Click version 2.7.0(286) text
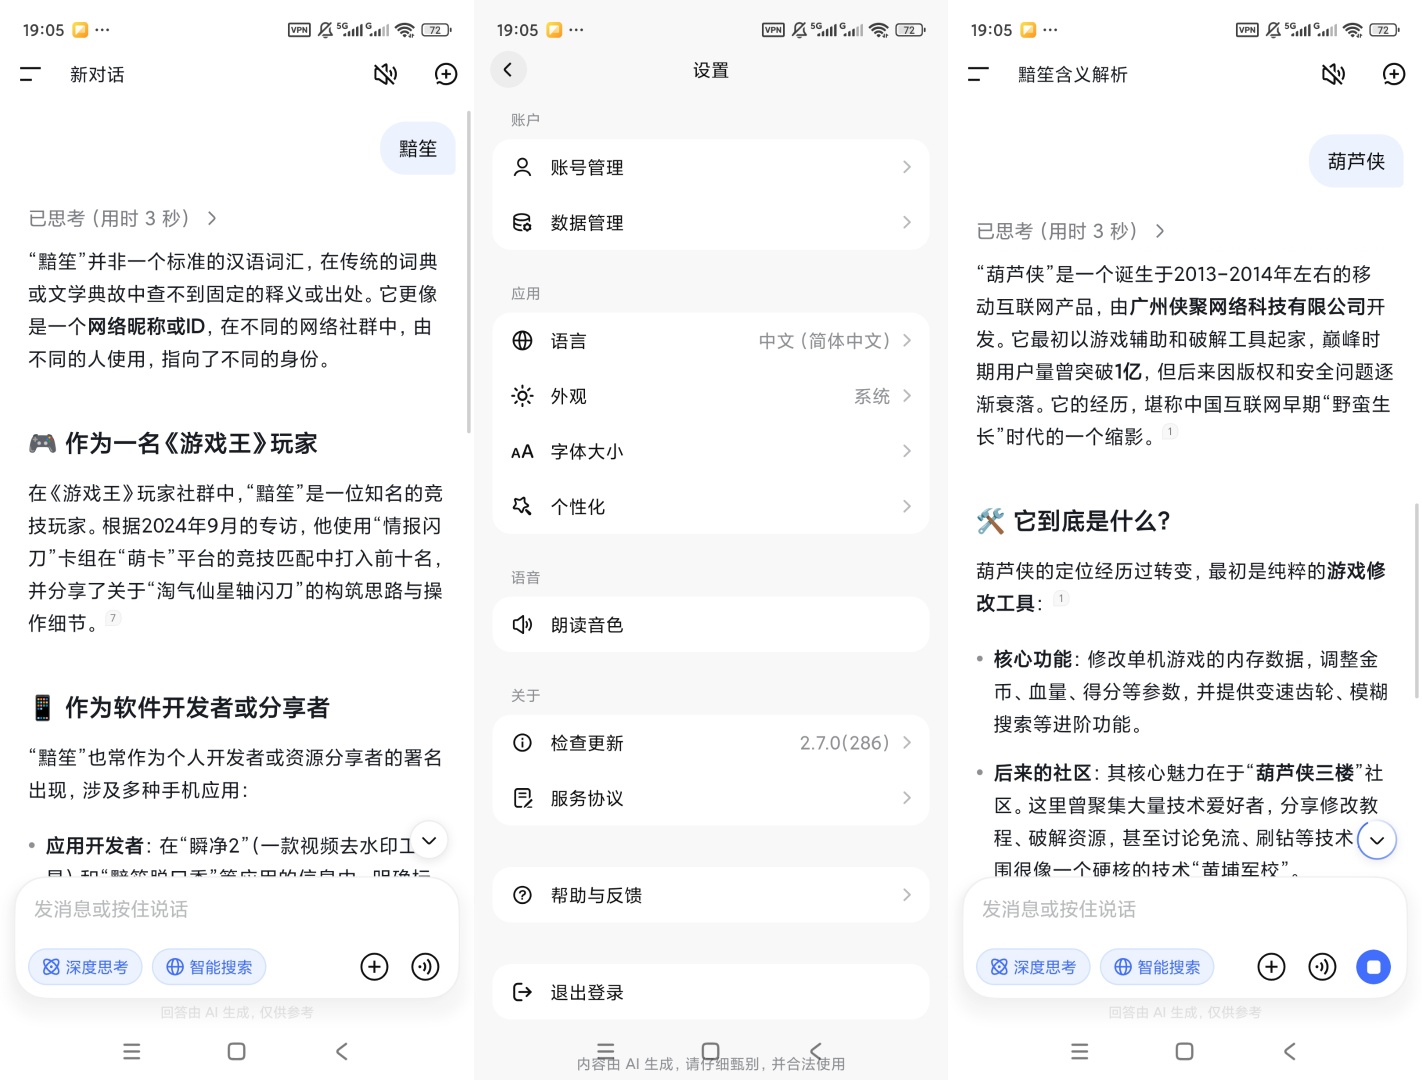The height and width of the screenshot is (1080, 1422). [844, 743]
